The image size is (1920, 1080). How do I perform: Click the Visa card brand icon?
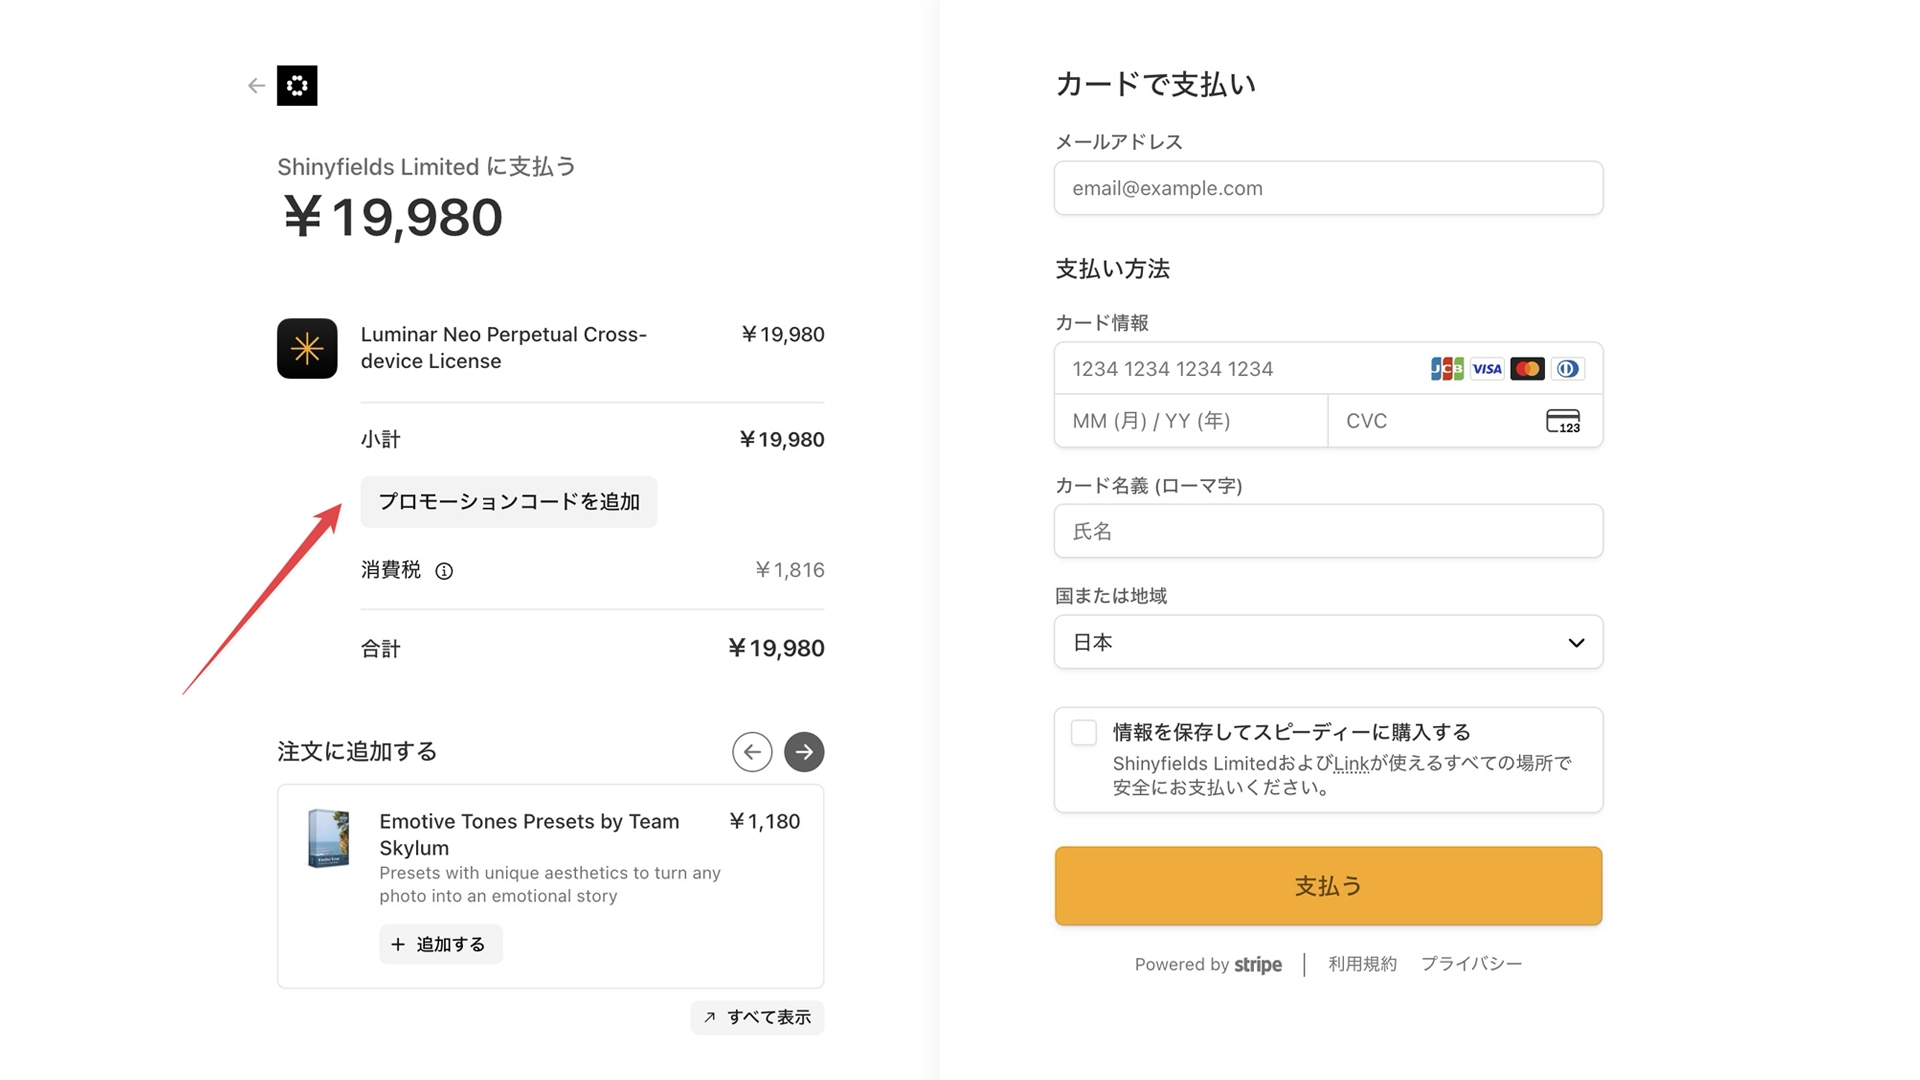click(1486, 368)
